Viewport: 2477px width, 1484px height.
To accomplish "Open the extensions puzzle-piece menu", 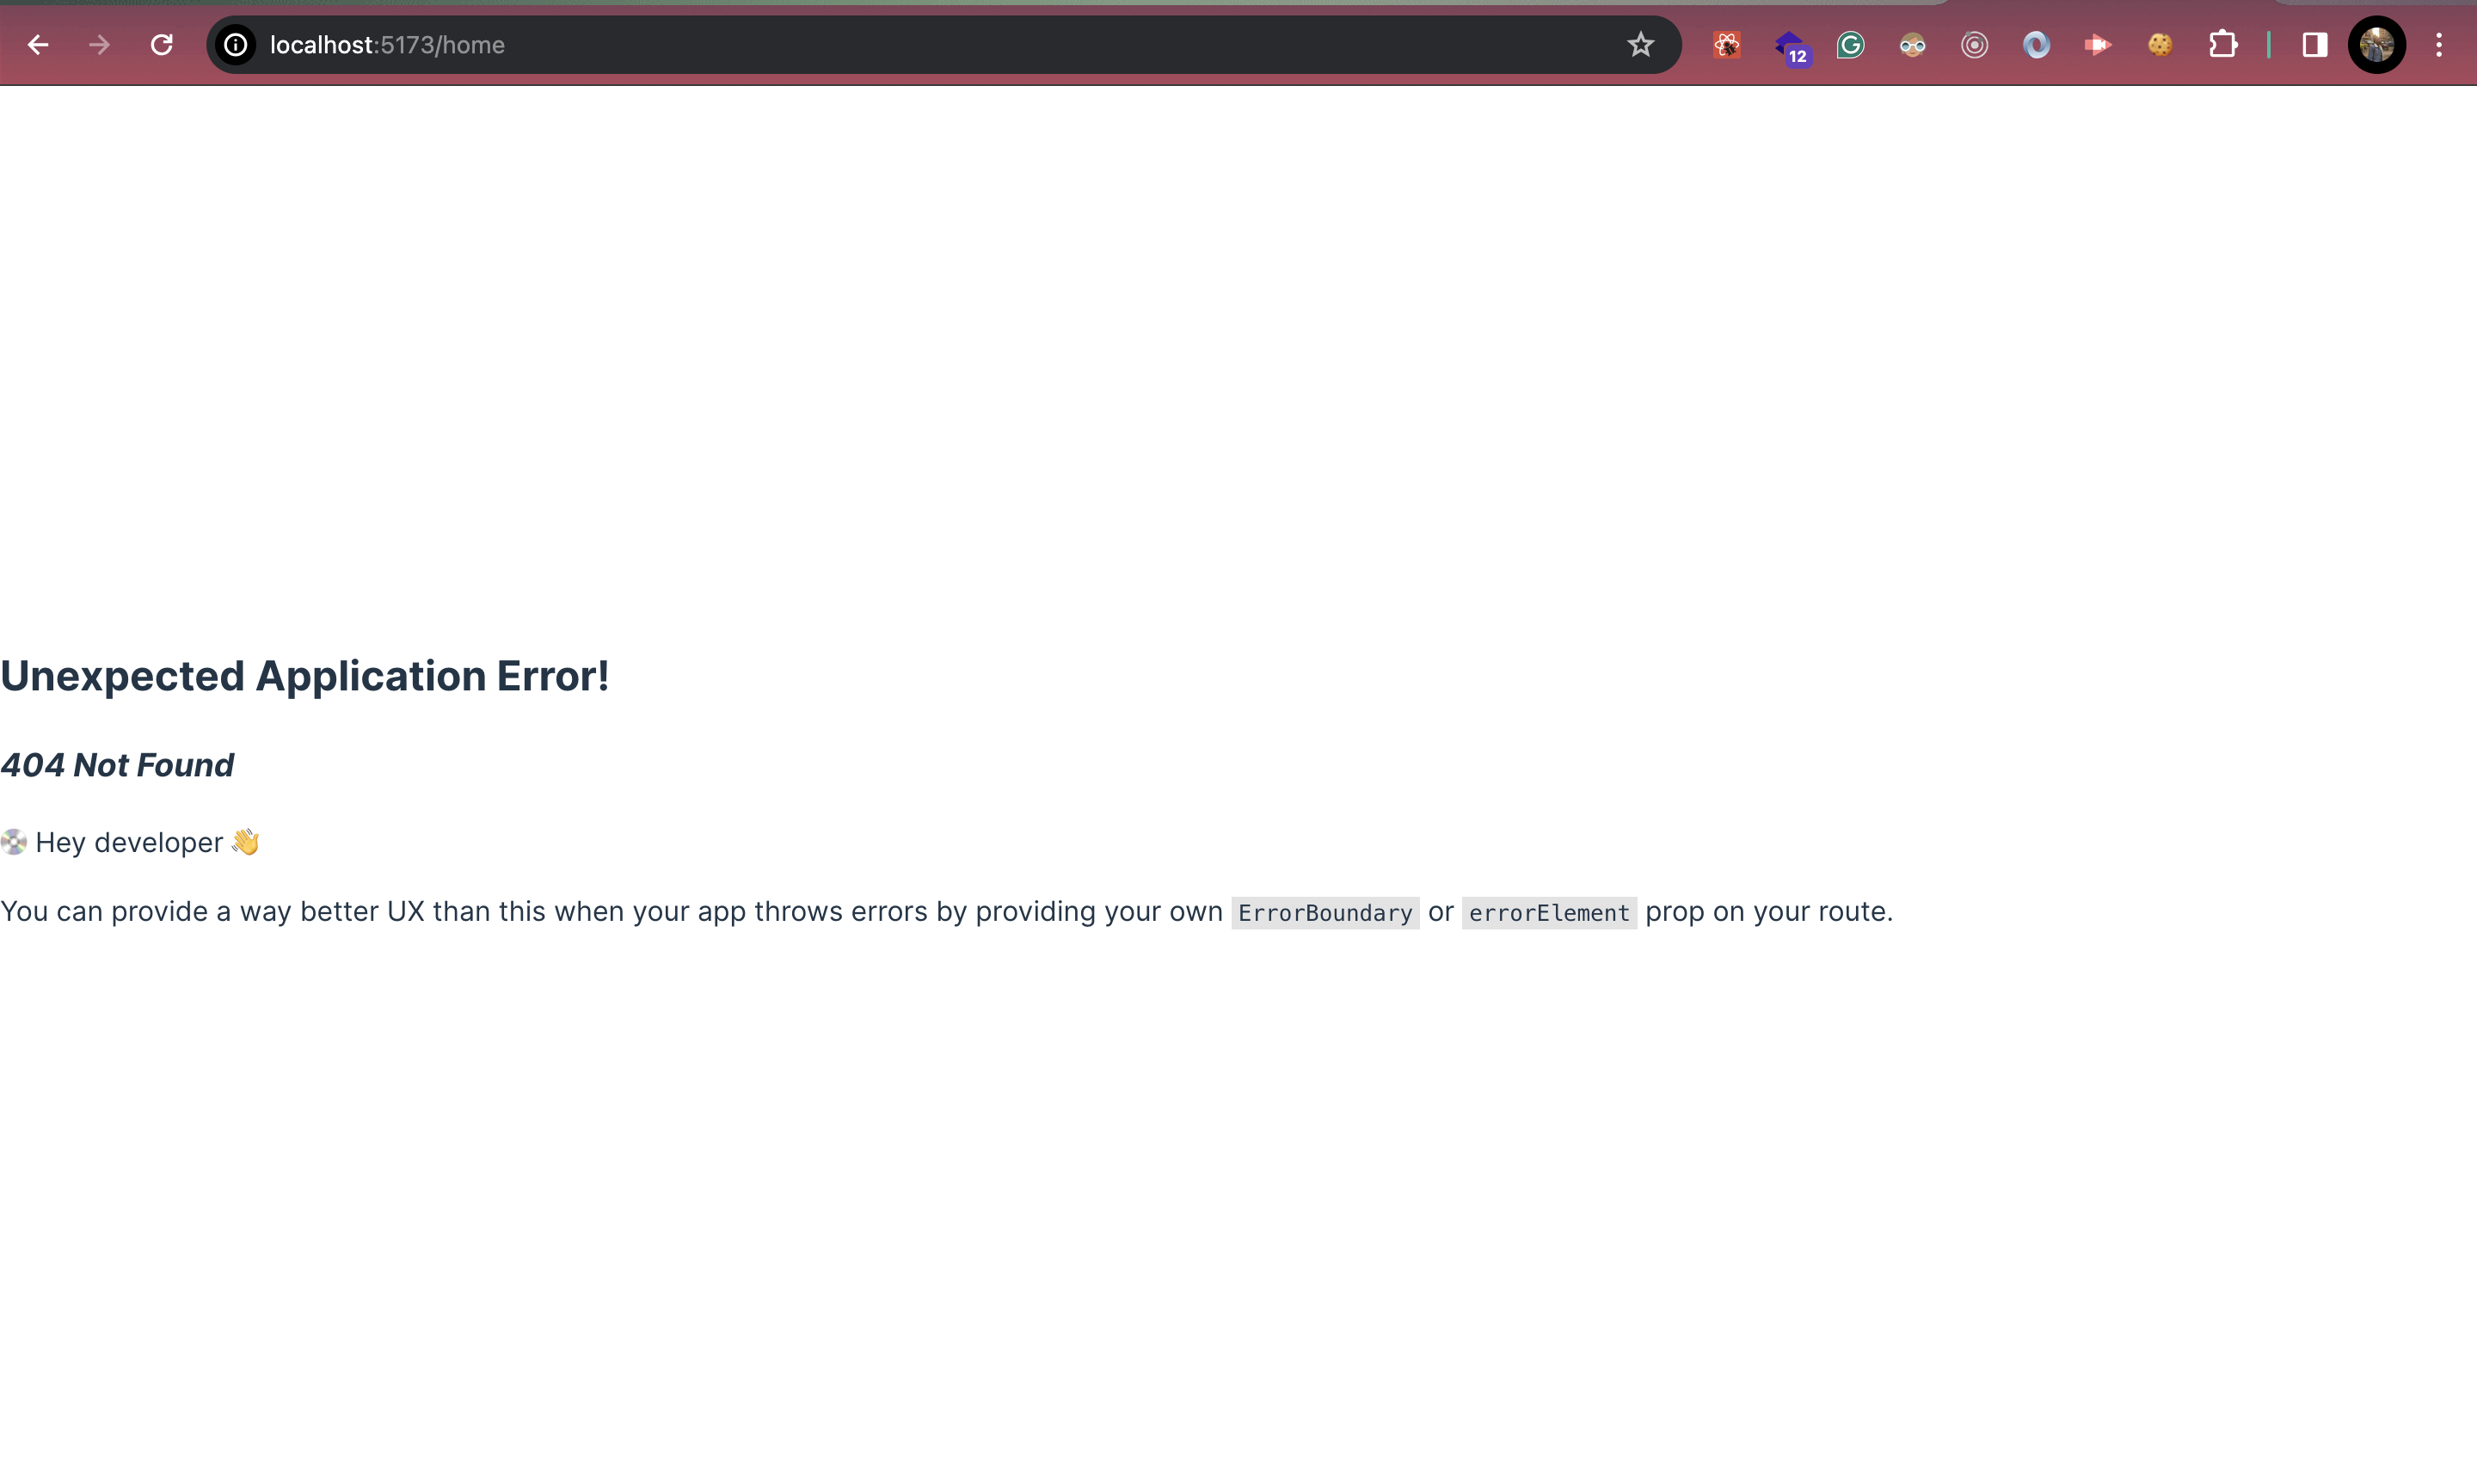I will pyautogui.click(x=2224, y=45).
